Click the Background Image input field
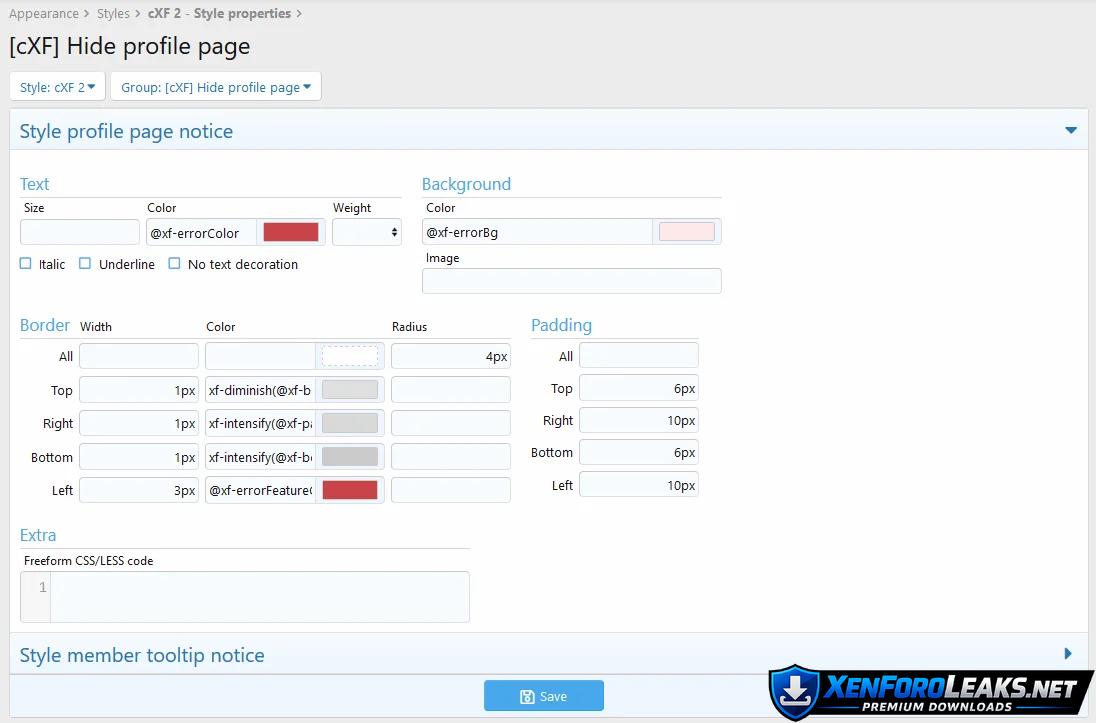The width and height of the screenshot is (1096, 723). pos(571,281)
